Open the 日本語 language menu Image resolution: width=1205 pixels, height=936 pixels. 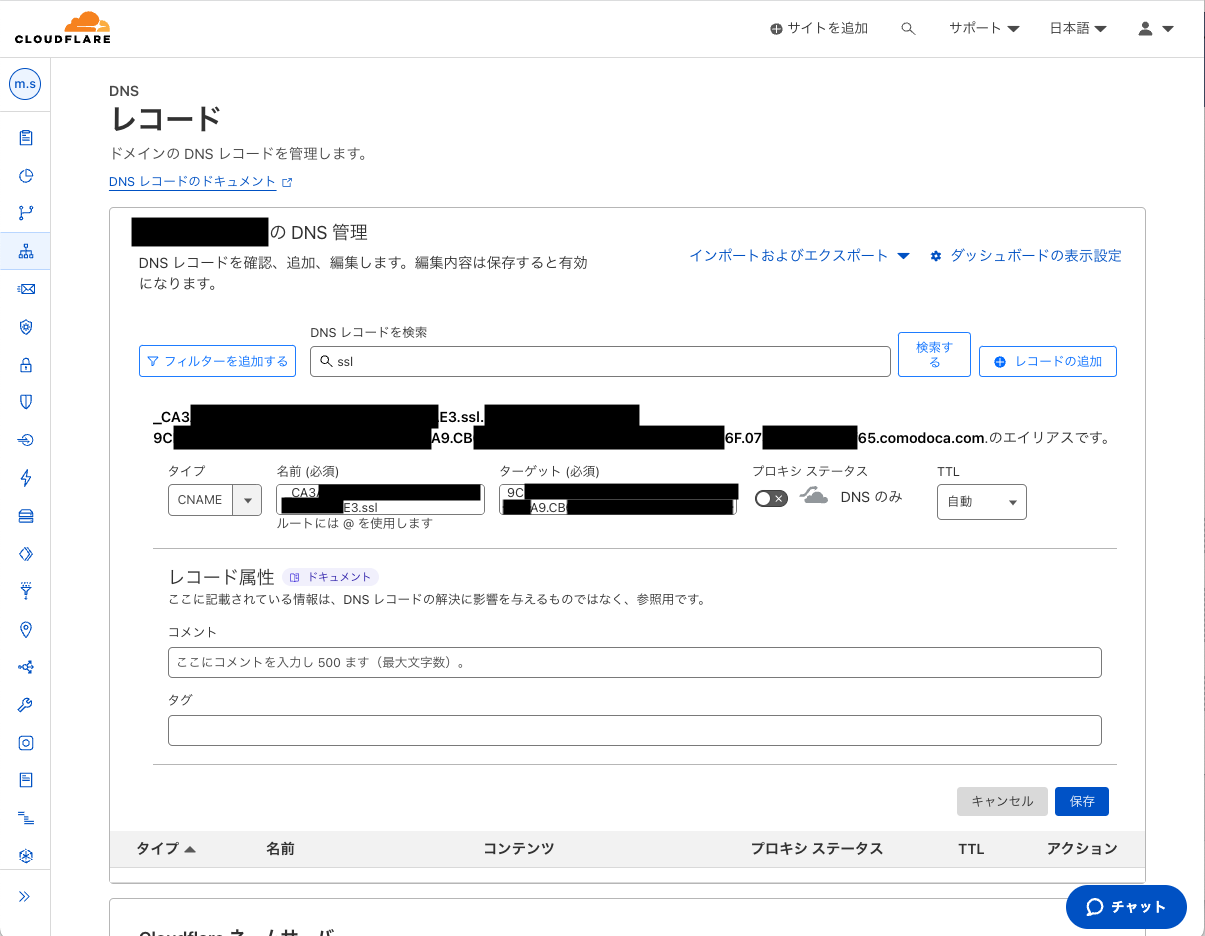point(1077,29)
